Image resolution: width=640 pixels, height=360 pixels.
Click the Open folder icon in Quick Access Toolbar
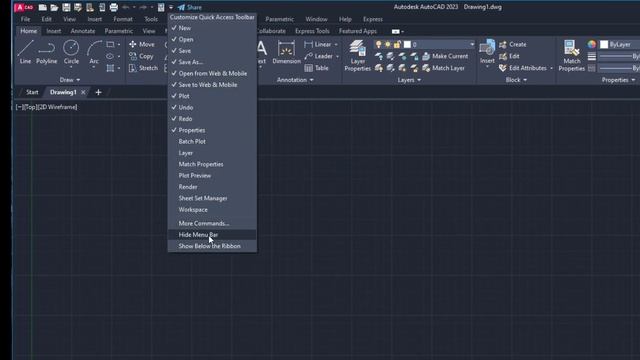[54, 7]
